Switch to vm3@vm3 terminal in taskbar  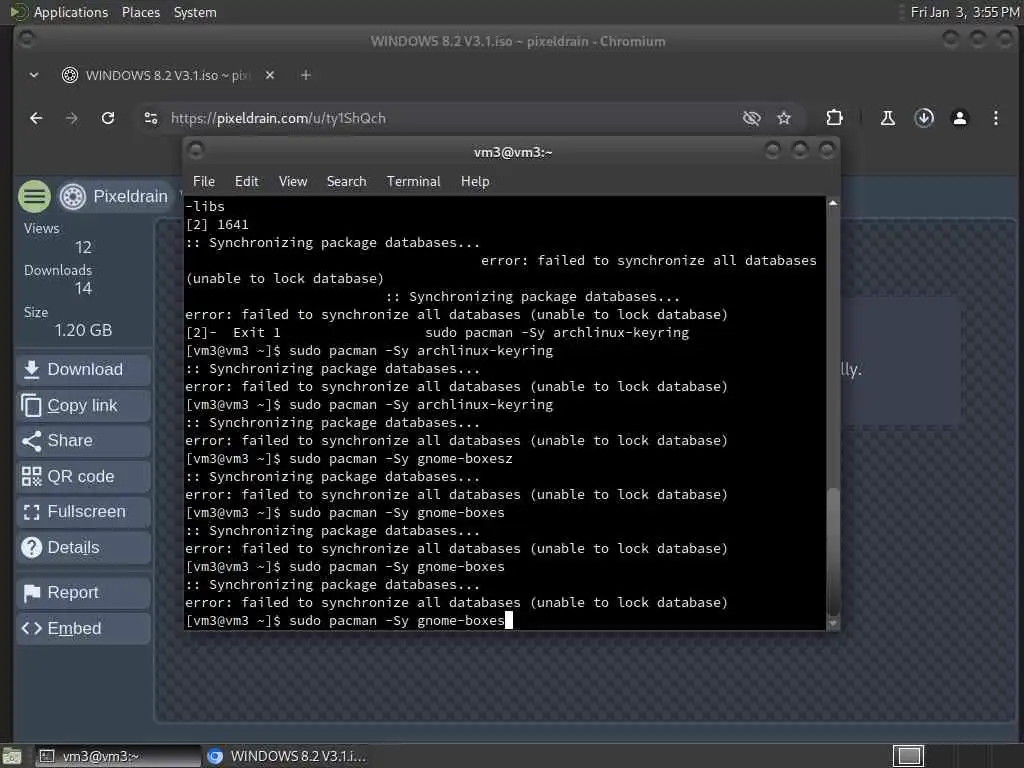pyautogui.click(x=118, y=756)
